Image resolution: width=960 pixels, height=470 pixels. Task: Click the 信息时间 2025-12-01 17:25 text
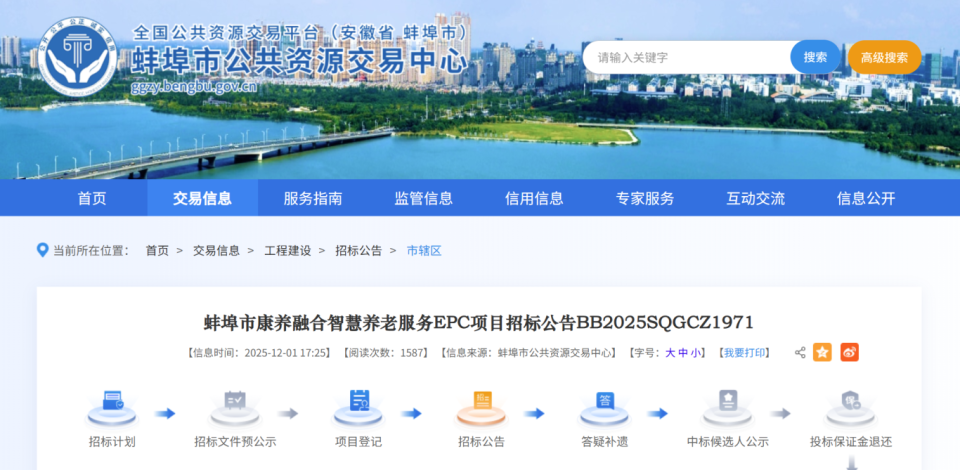[x=258, y=352]
